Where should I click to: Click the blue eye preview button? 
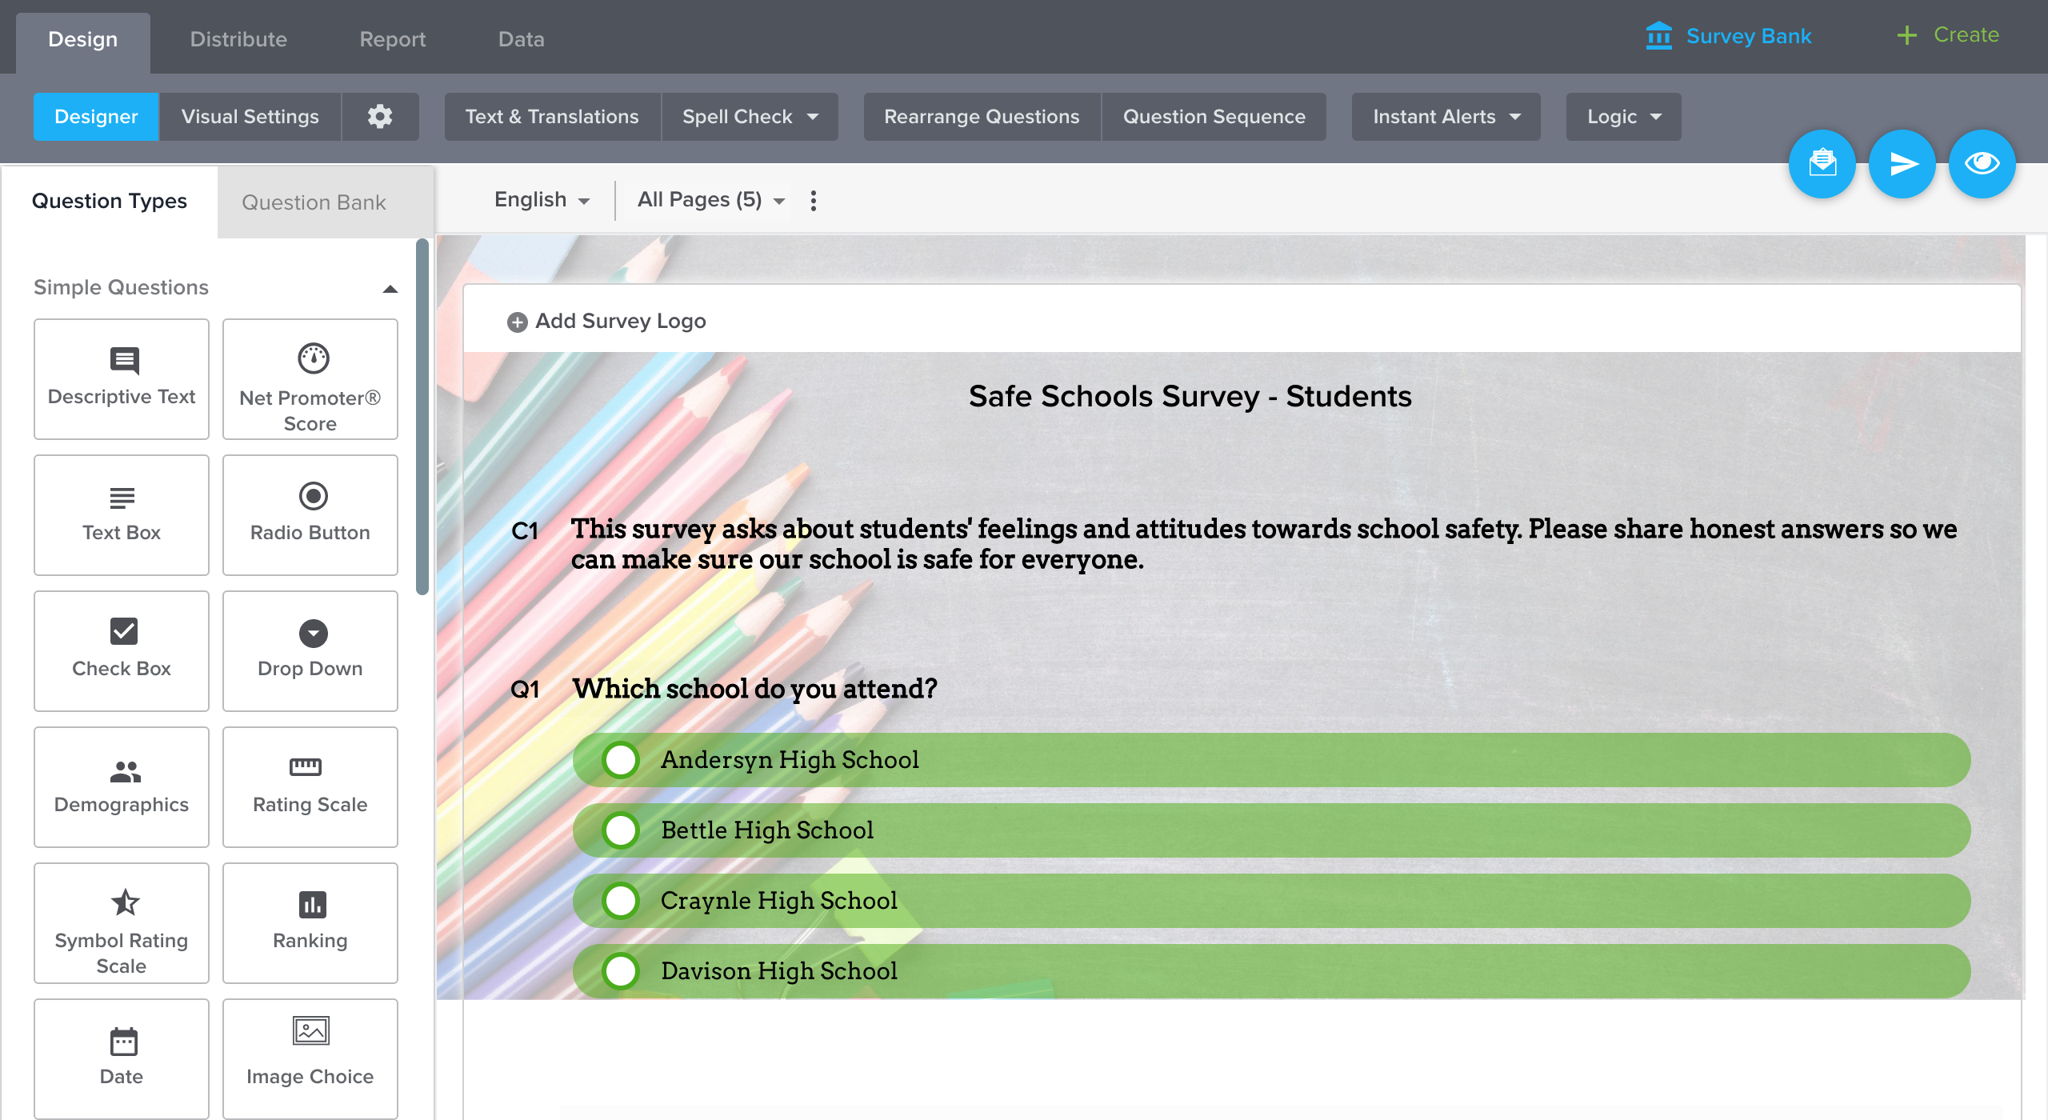coord(1981,164)
